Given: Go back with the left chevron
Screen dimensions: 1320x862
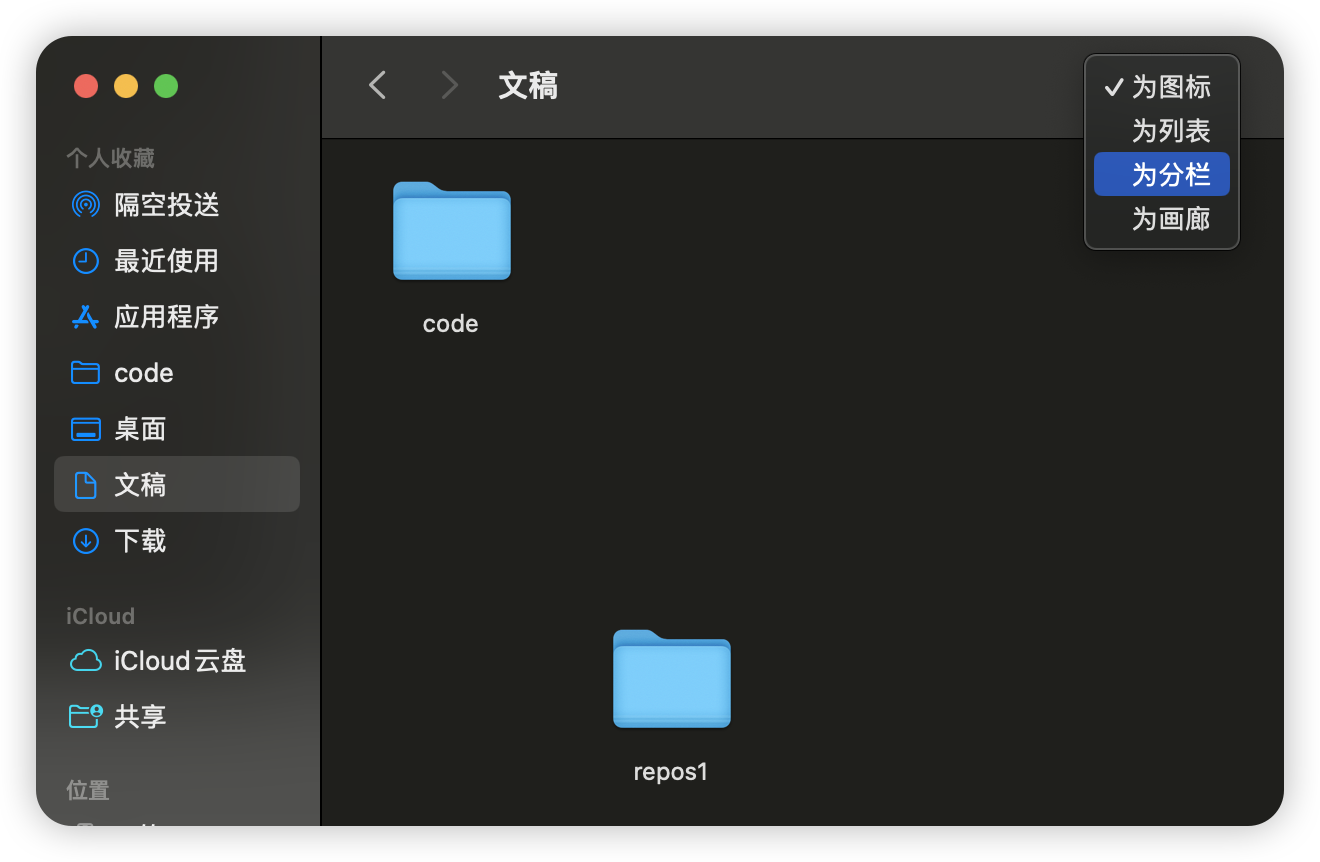Looking at the screenshot, I should pos(377,85).
